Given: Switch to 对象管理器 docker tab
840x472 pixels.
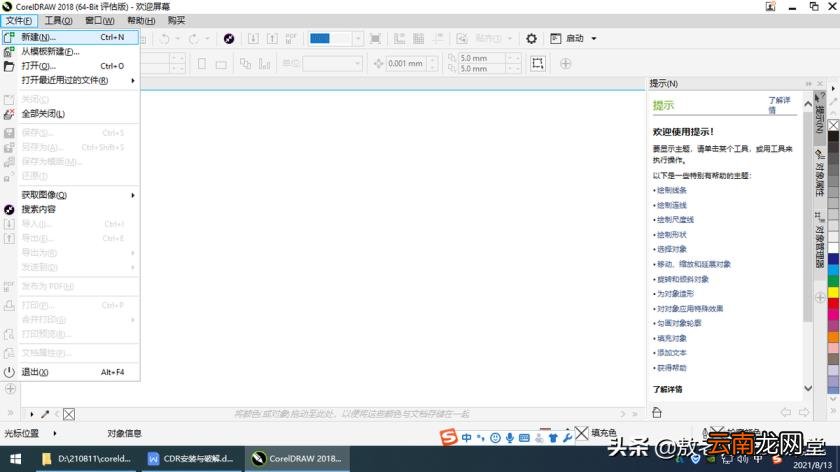Looking at the screenshot, I should click(820, 239).
